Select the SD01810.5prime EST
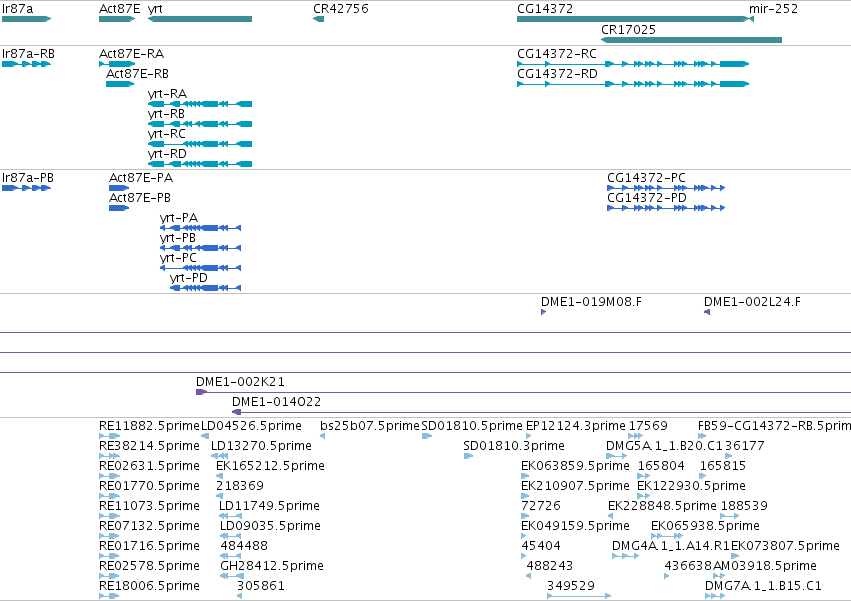 427,436
